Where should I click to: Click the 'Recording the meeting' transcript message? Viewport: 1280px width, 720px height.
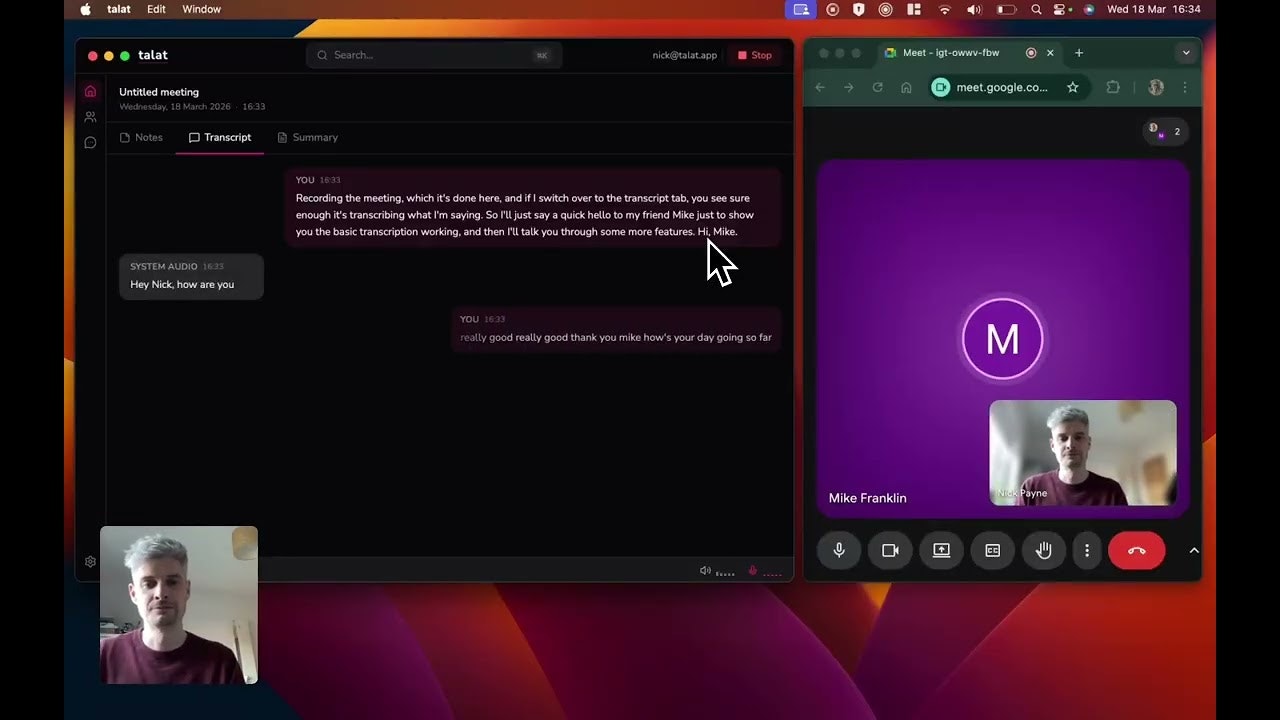coord(533,206)
